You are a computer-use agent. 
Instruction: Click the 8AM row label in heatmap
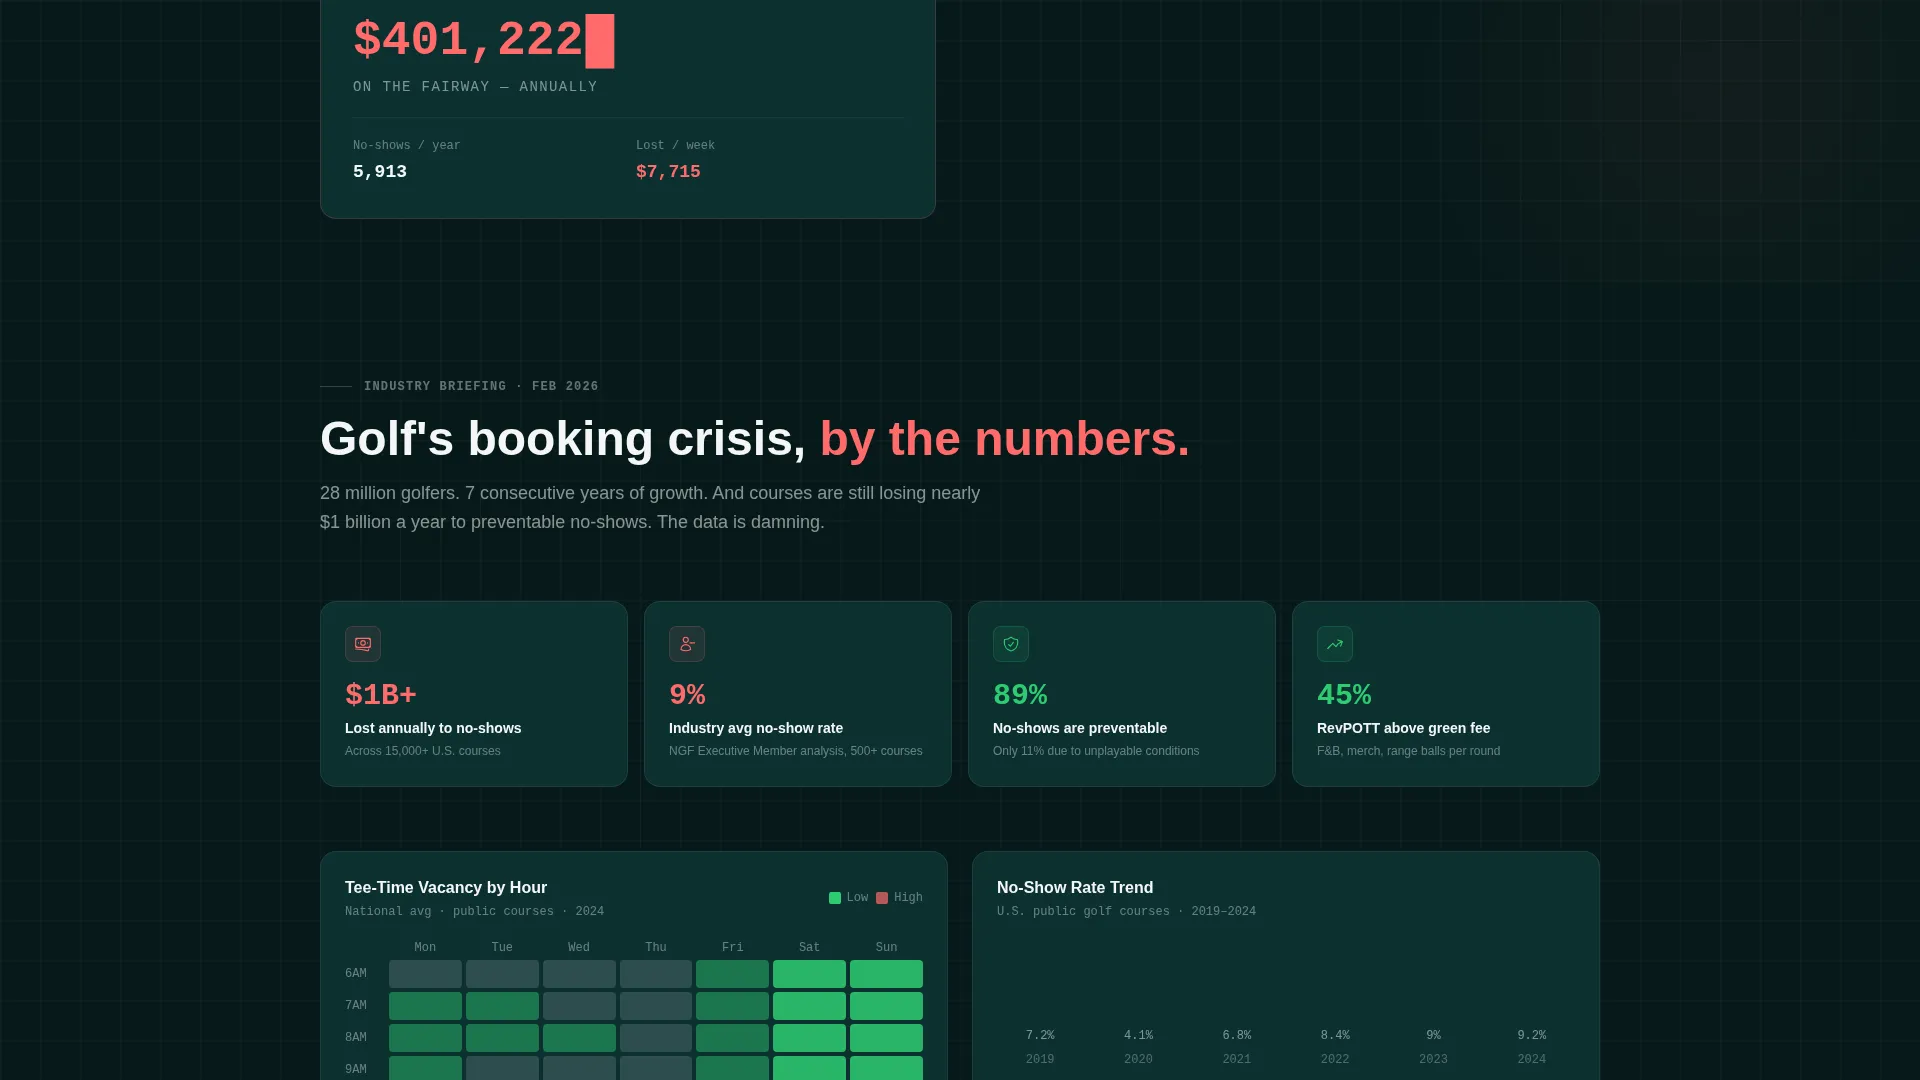click(356, 1038)
